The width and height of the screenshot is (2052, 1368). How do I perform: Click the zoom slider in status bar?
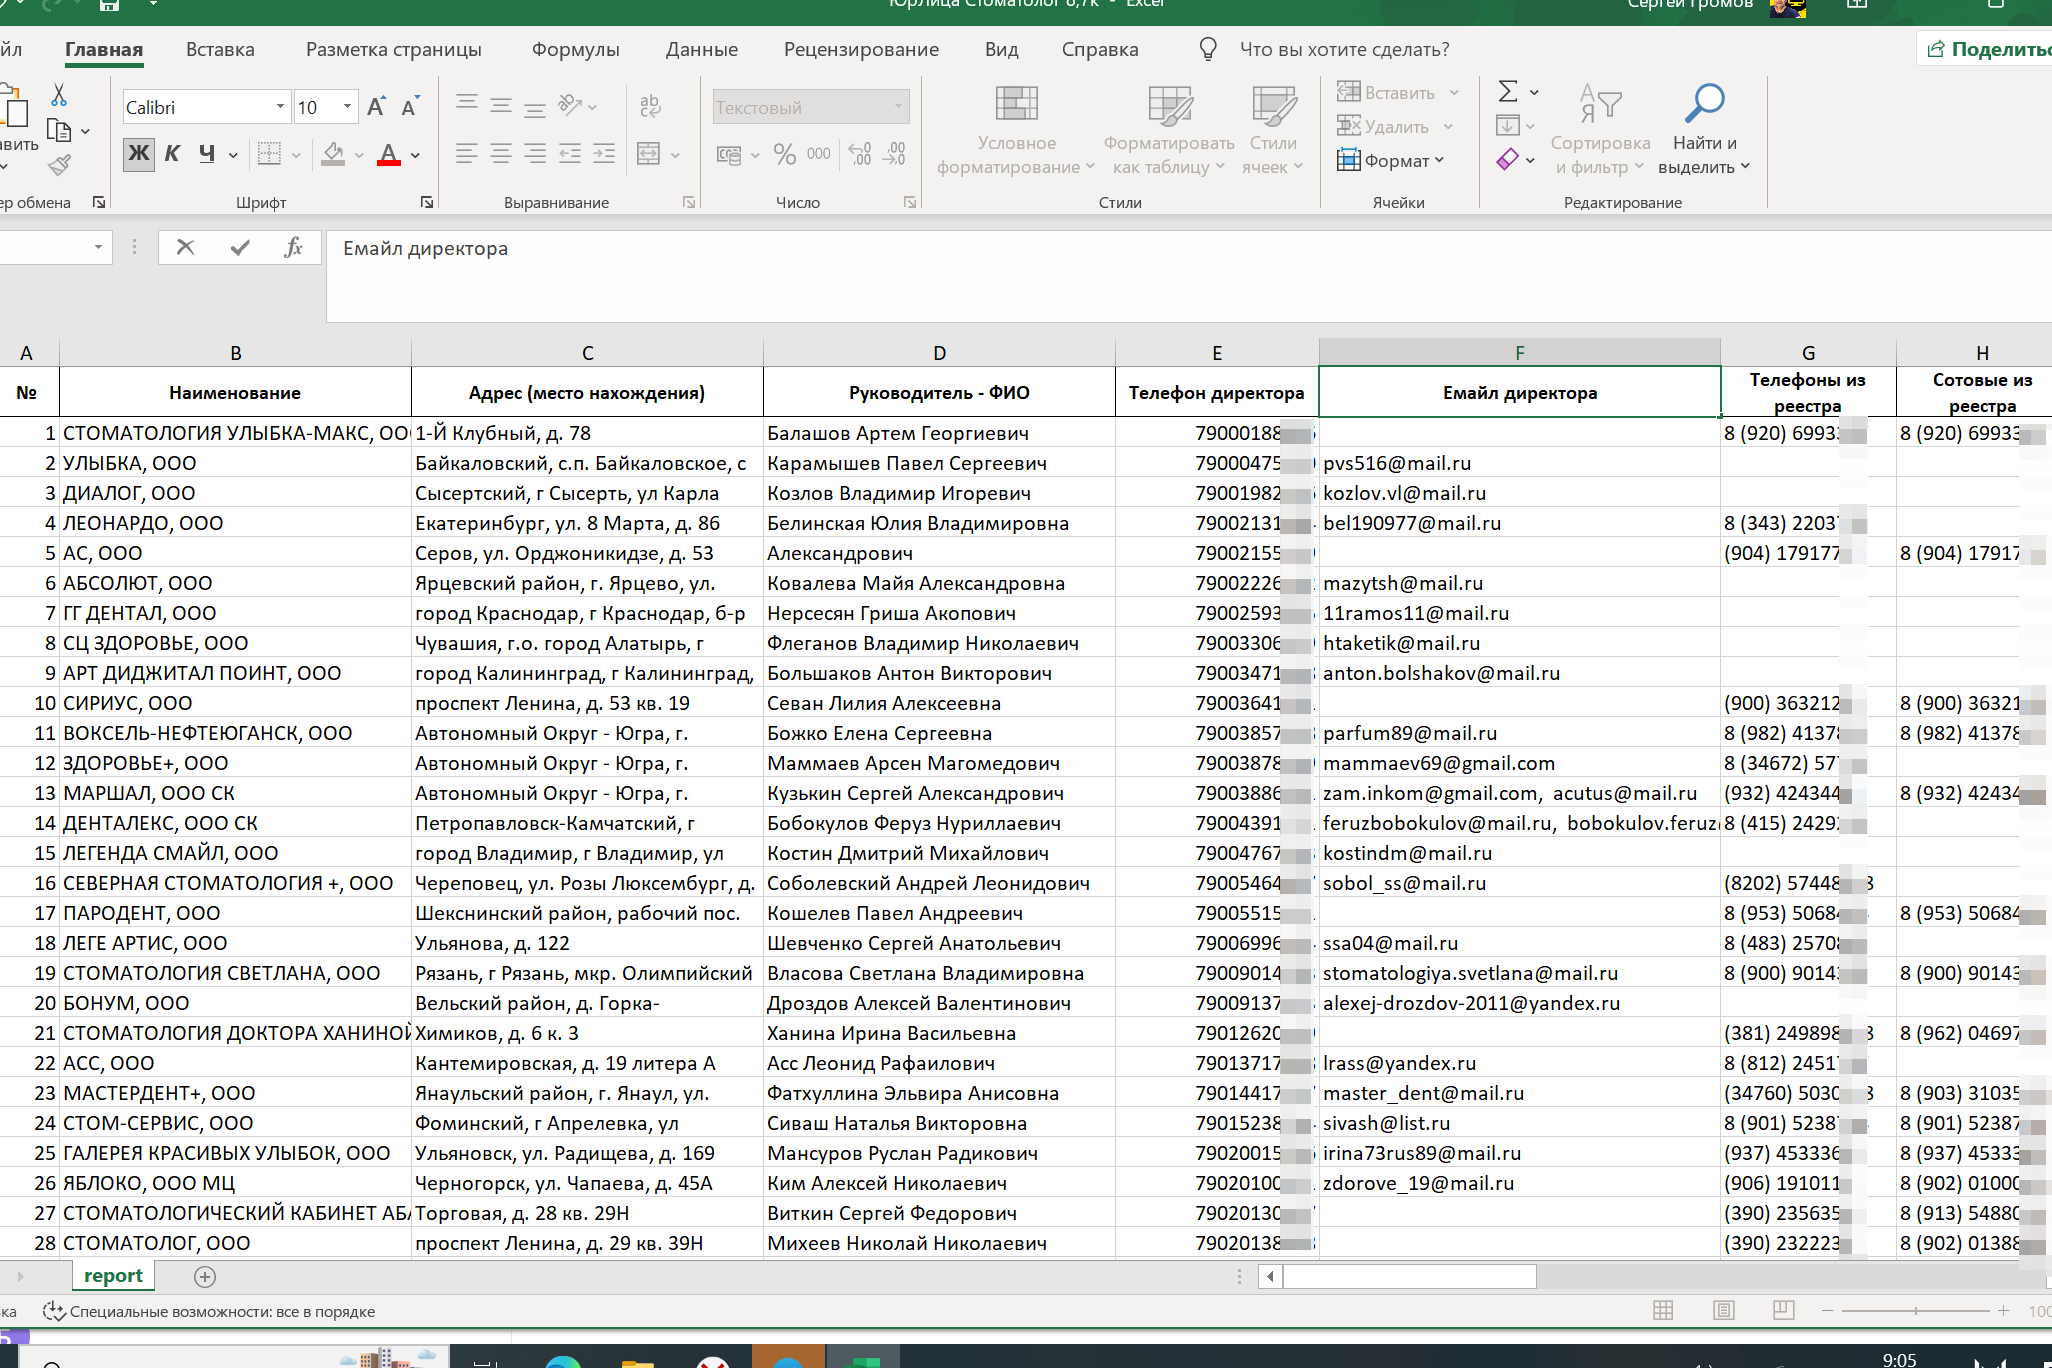tap(1915, 1311)
